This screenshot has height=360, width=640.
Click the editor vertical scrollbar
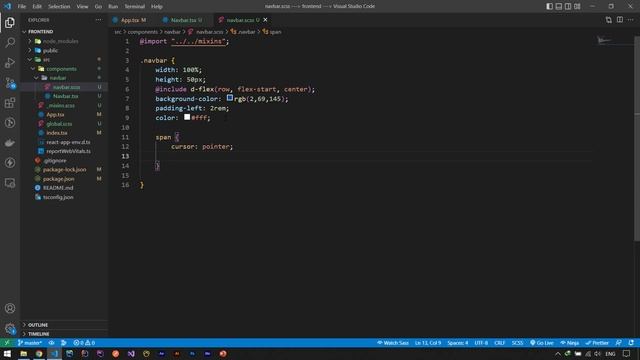click(x=637, y=139)
